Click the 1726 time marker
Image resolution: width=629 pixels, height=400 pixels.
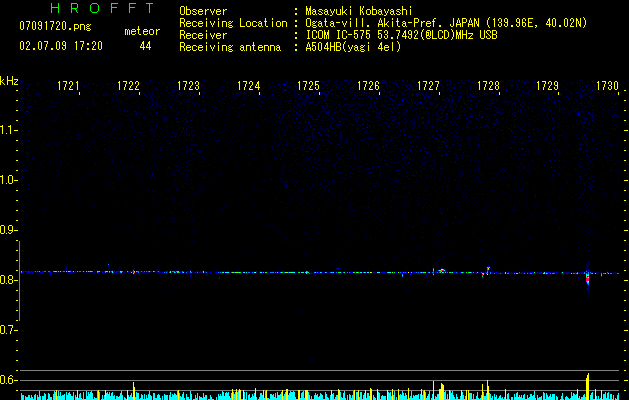click(368, 86)
